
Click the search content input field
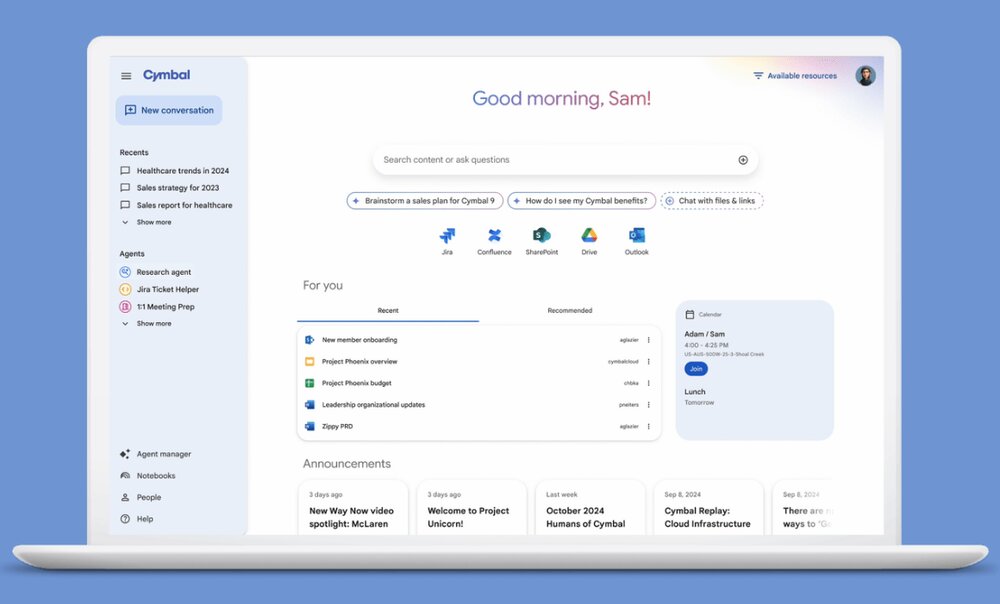point(500,159)
